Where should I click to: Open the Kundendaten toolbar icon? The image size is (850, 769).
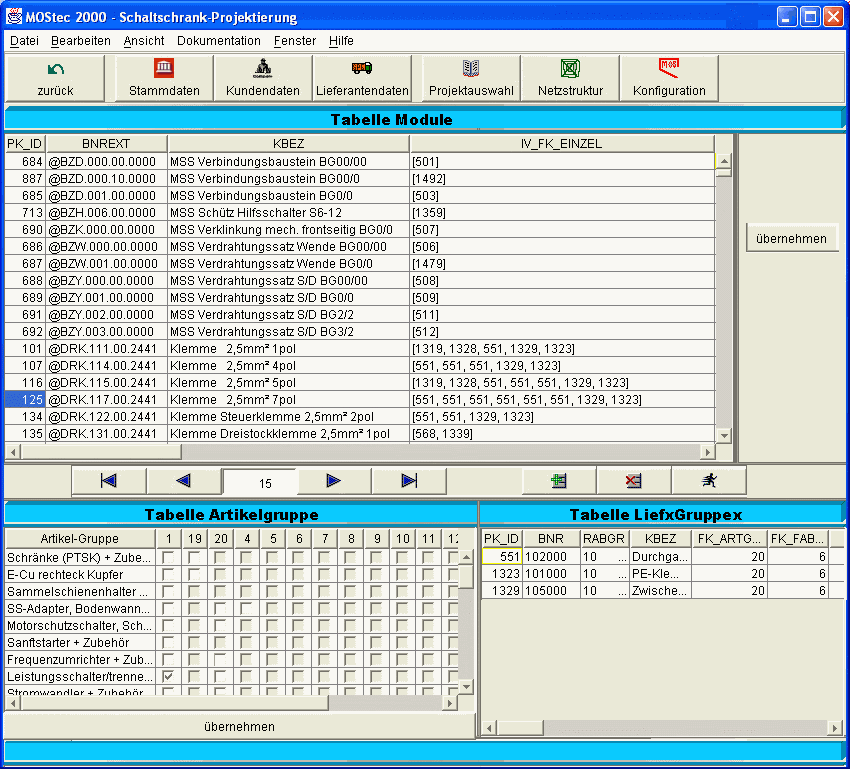263,79
